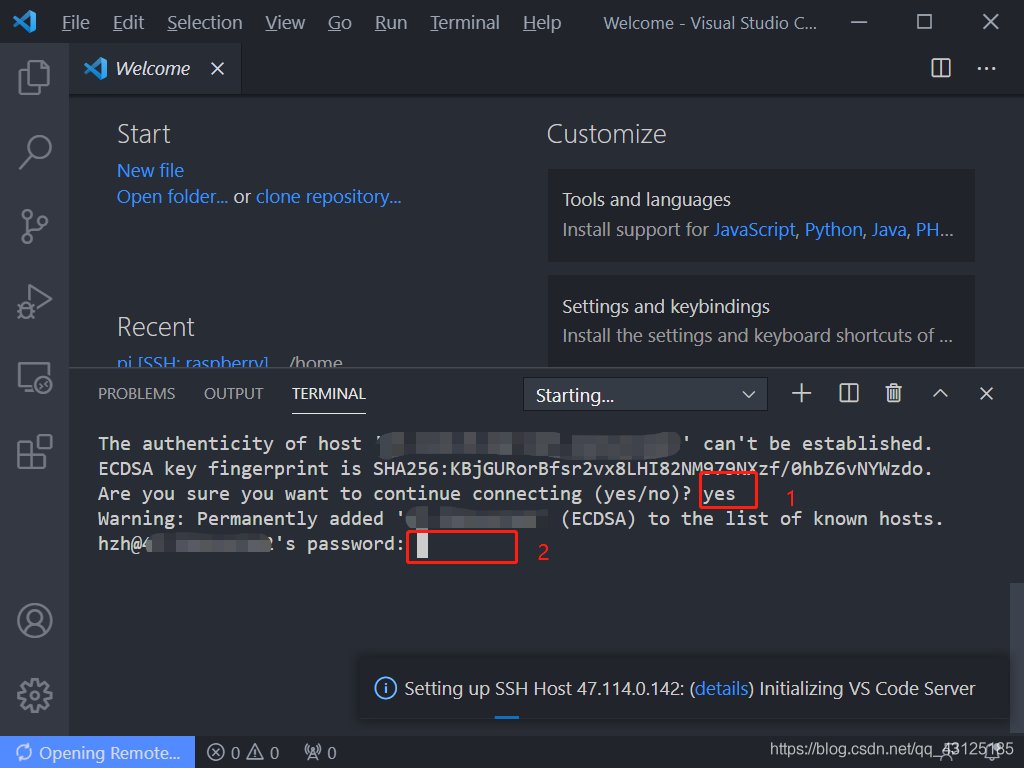
Task: Click the Open folder link
Action: coord(172,197)
